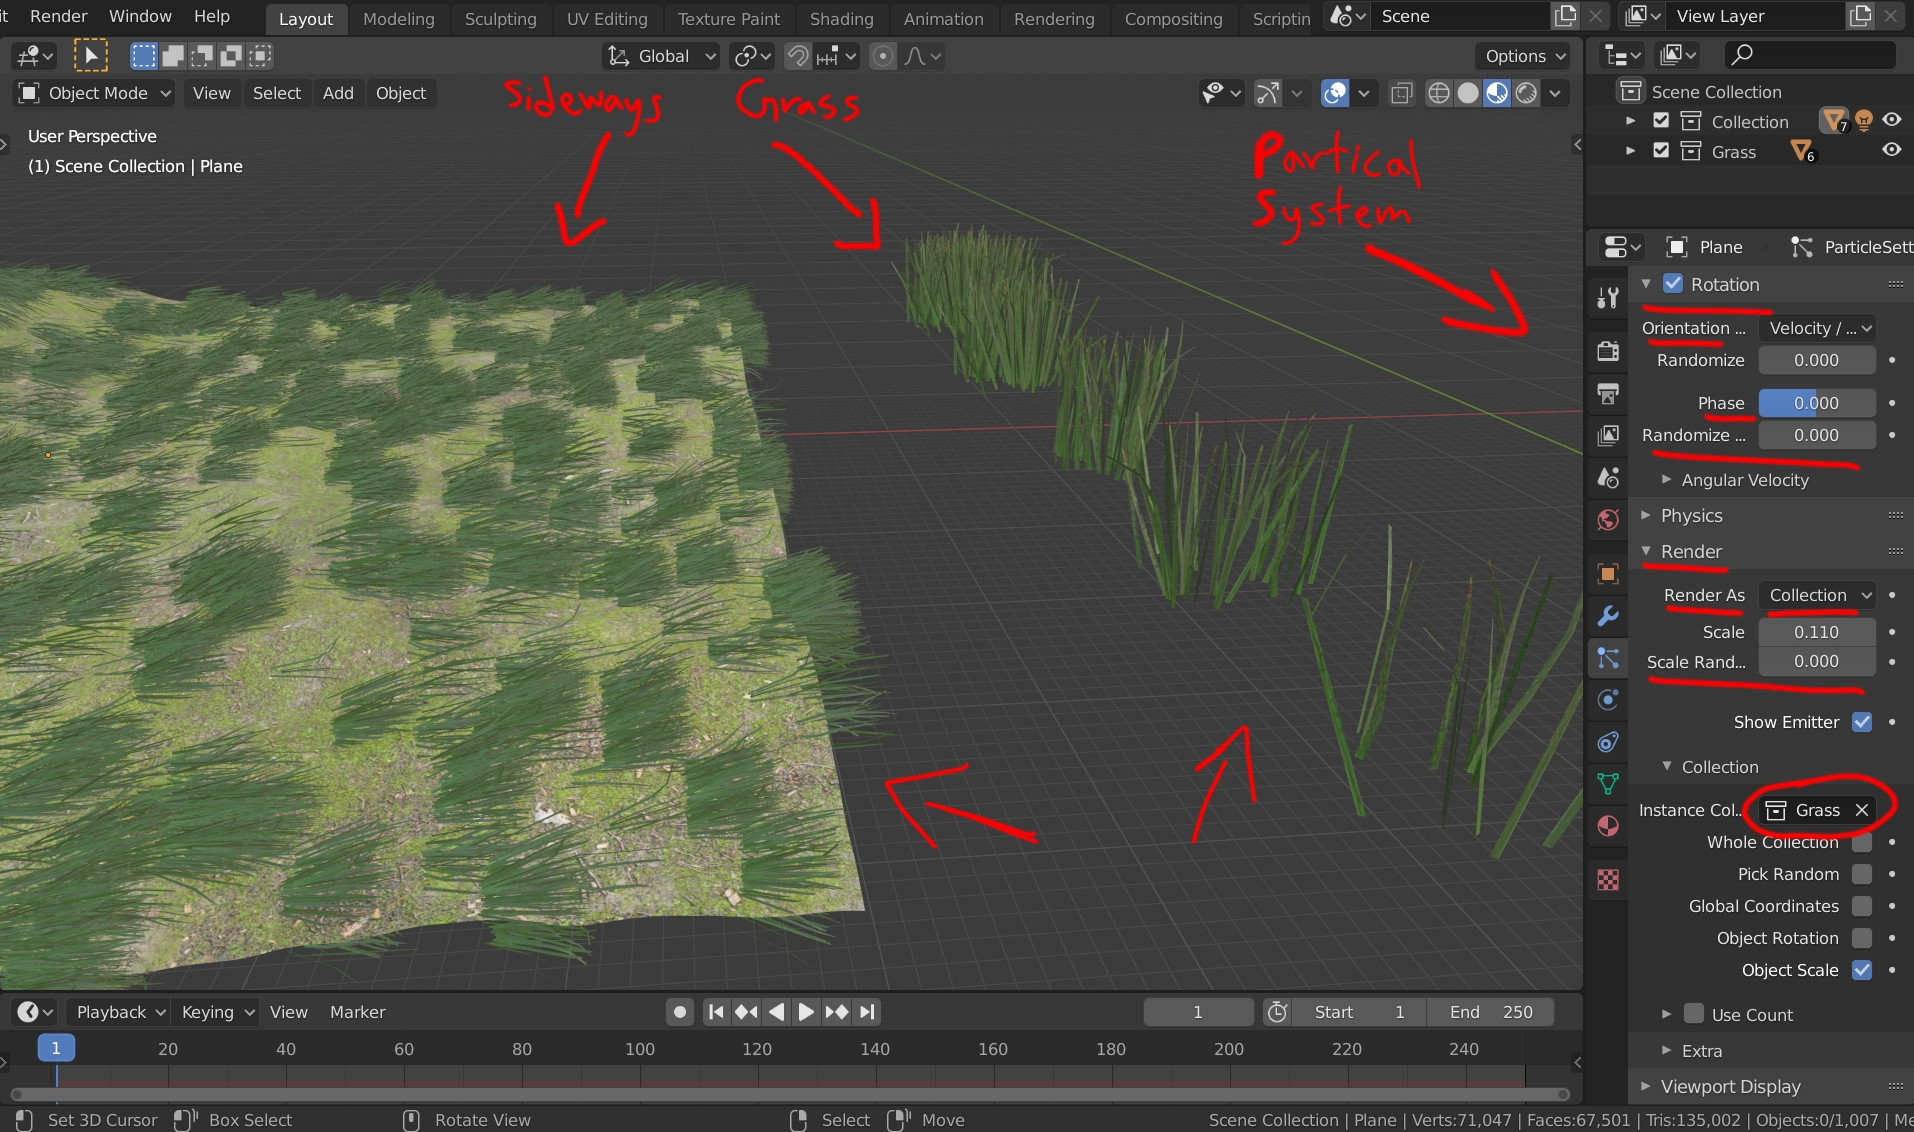Select the wireframe viewport shading mode
This screenshot has width=1914, height=1132.
[1439, 93]
